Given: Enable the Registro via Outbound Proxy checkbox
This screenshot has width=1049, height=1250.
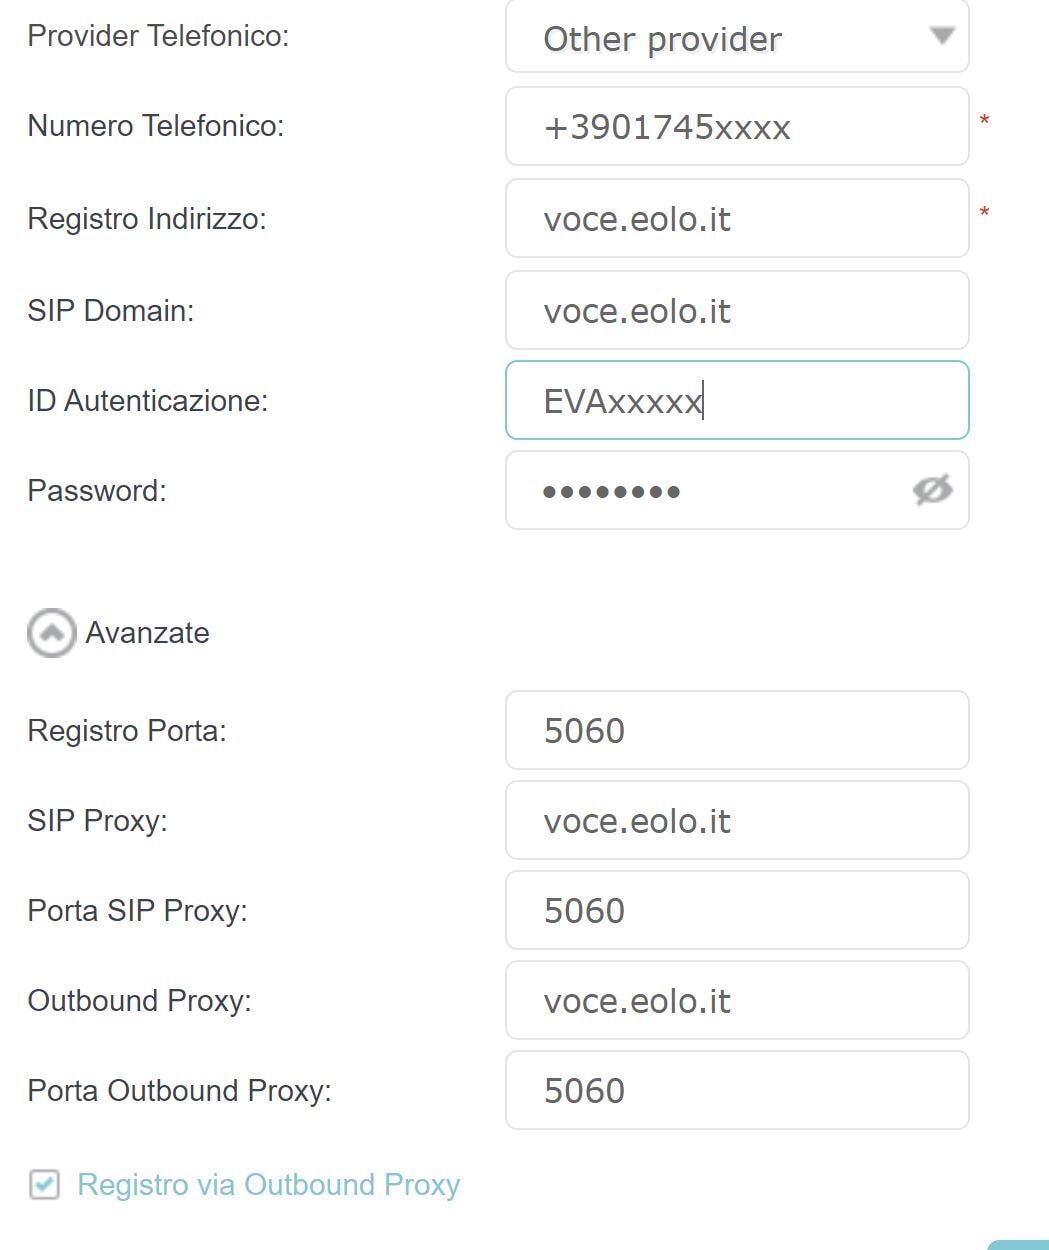Looking at the screenshot, I should [44, 1185].
